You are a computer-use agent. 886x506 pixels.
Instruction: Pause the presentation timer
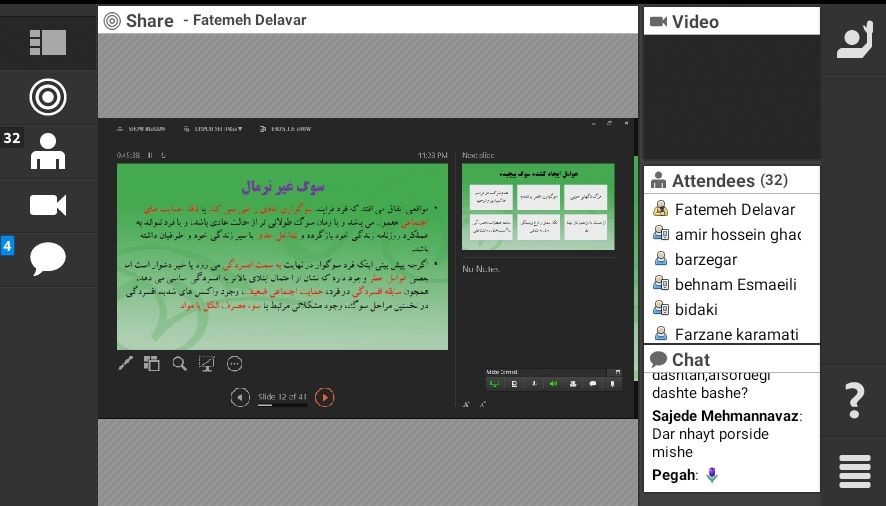(x=150, y=155)
